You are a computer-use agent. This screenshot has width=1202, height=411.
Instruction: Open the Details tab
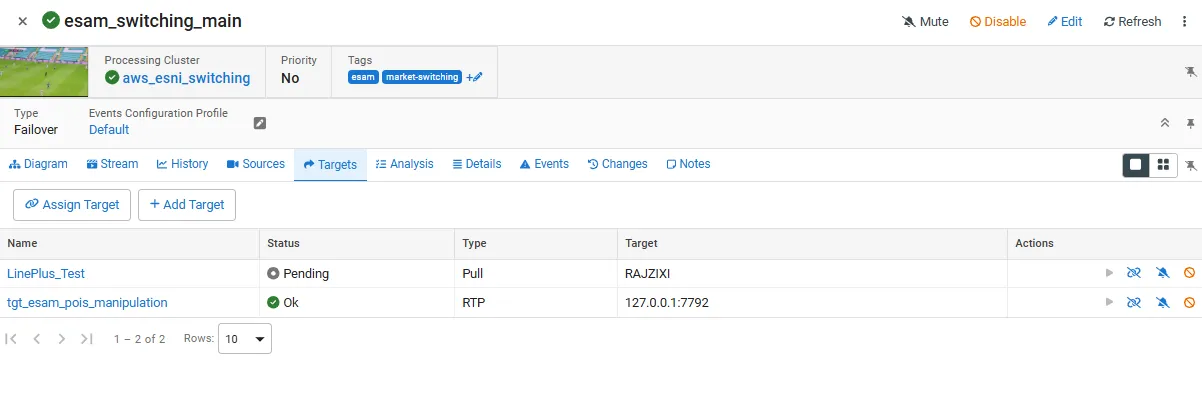coord(477,164)
